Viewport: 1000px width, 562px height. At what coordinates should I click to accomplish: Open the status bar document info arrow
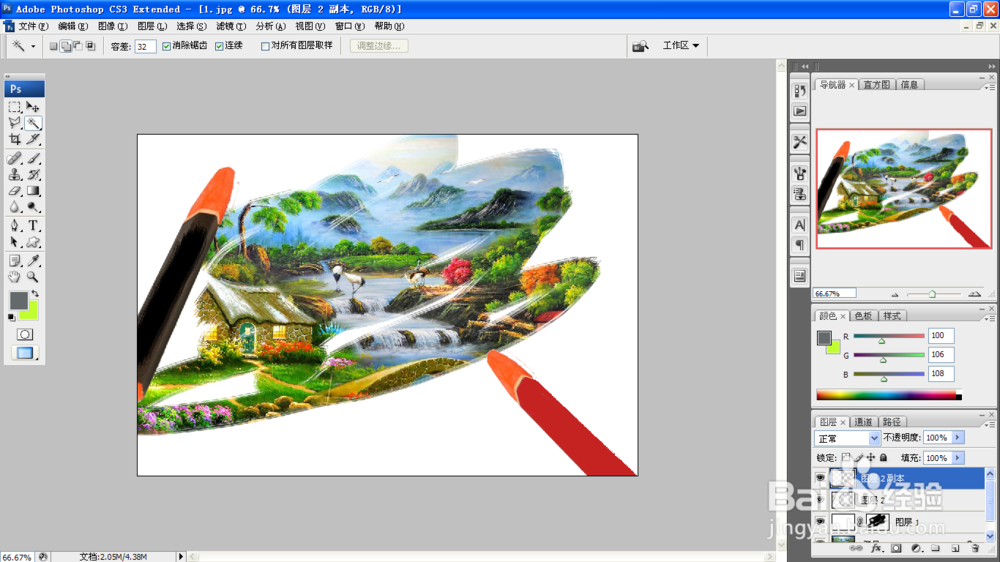click(180, 557)
